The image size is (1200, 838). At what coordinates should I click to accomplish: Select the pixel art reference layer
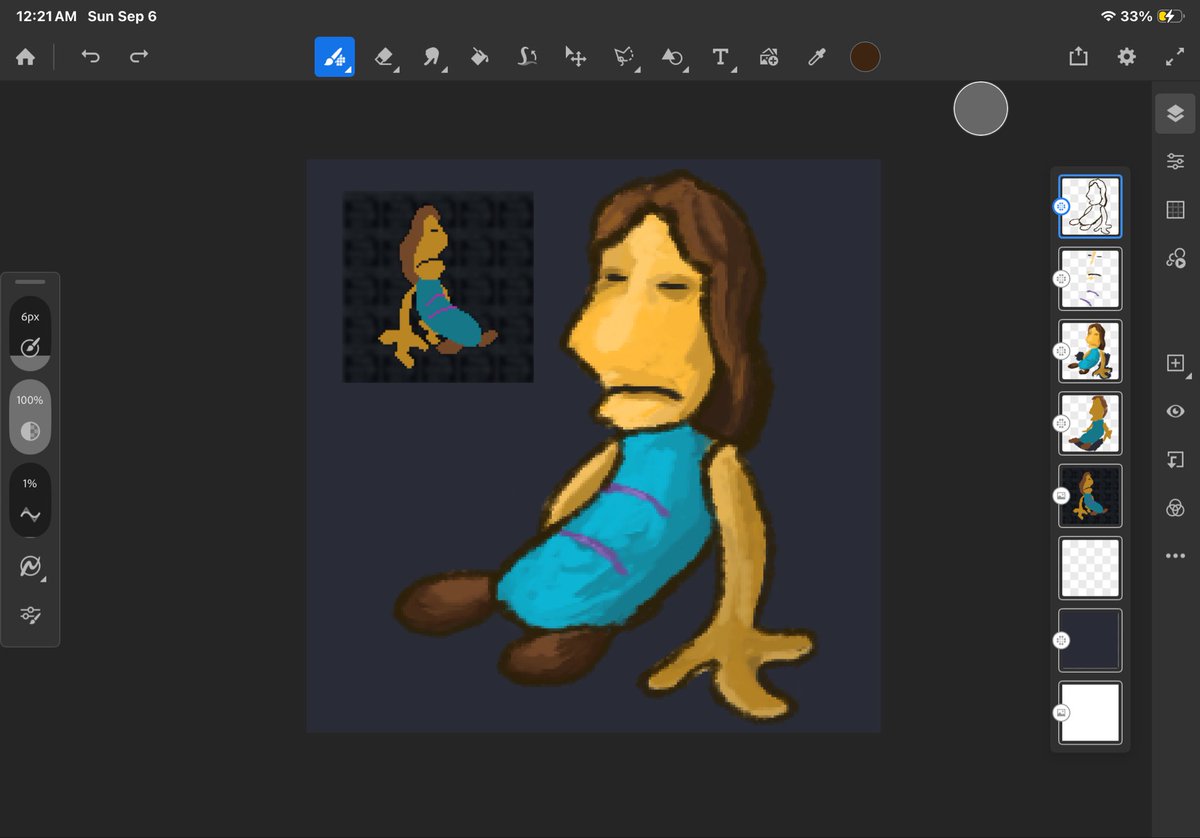[x=1090, y=495]
